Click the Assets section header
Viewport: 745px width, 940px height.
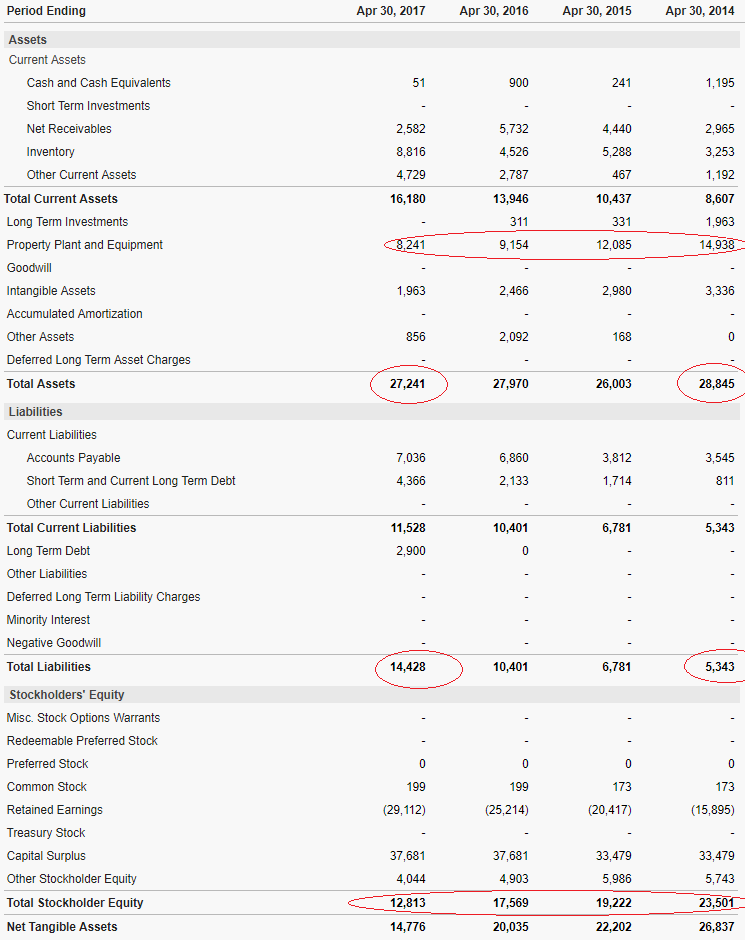pyautogui.click(x=28, y=40)
